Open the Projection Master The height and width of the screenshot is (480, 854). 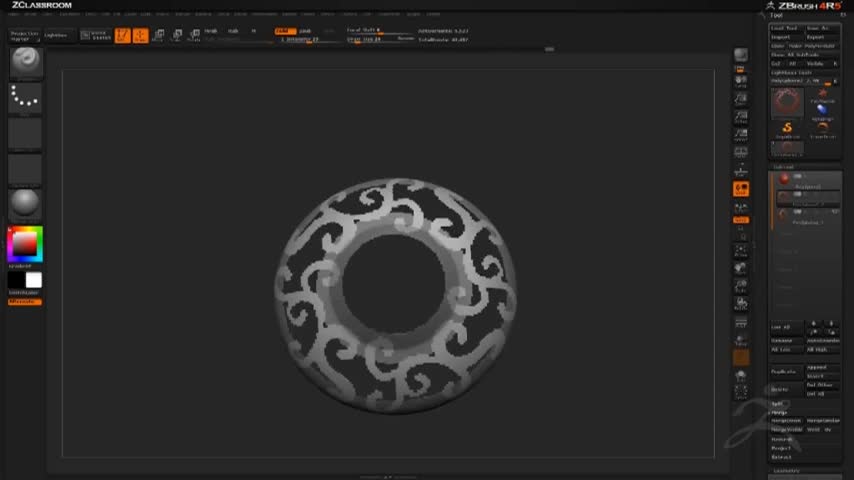click(x=25, y=36)
